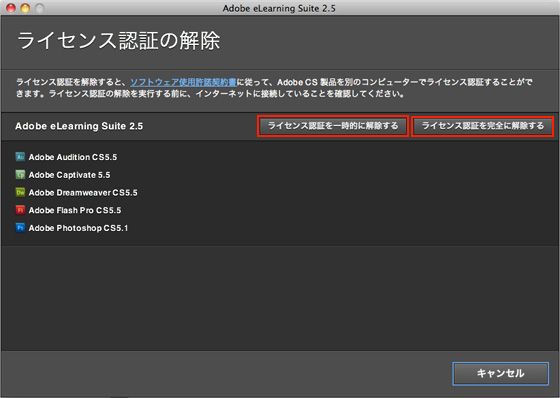Click ライセンス認証を一時的に解除する button

(332, 126)
